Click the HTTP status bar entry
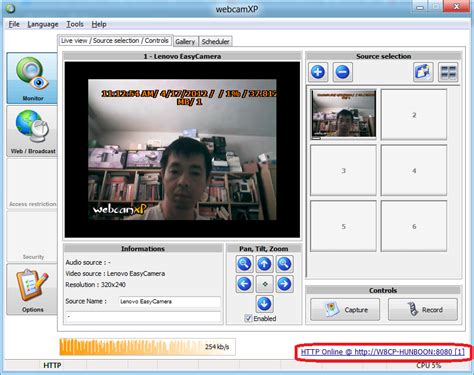This screenshot has width=474, height=375. tap(52, 365)
